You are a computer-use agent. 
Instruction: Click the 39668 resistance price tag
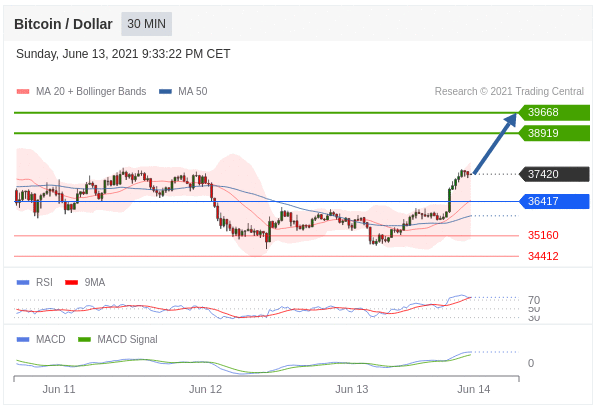(x=554, y=113)
